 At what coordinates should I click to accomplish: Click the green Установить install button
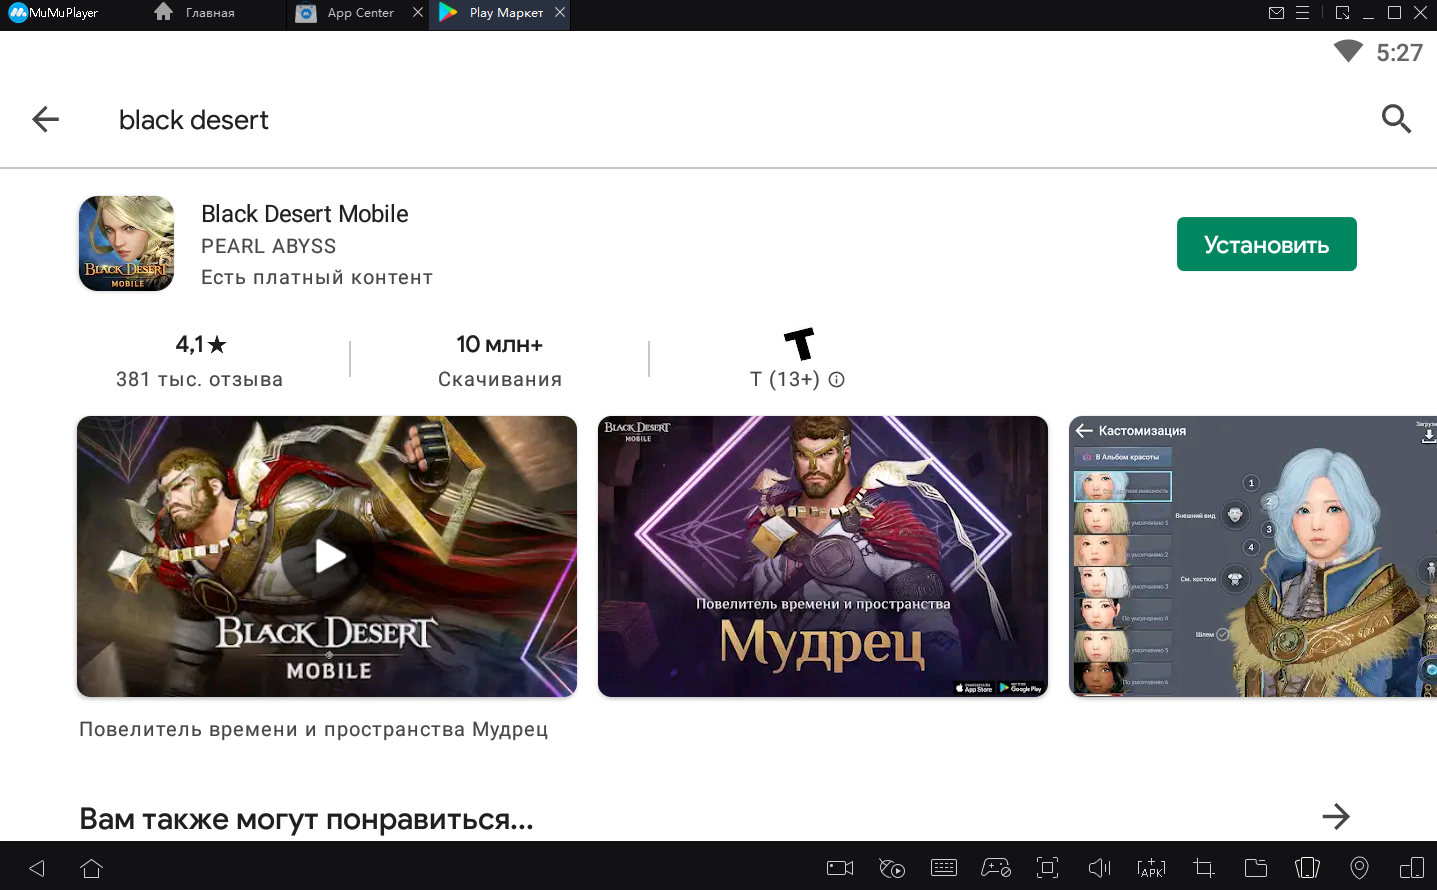(1266, 244)
